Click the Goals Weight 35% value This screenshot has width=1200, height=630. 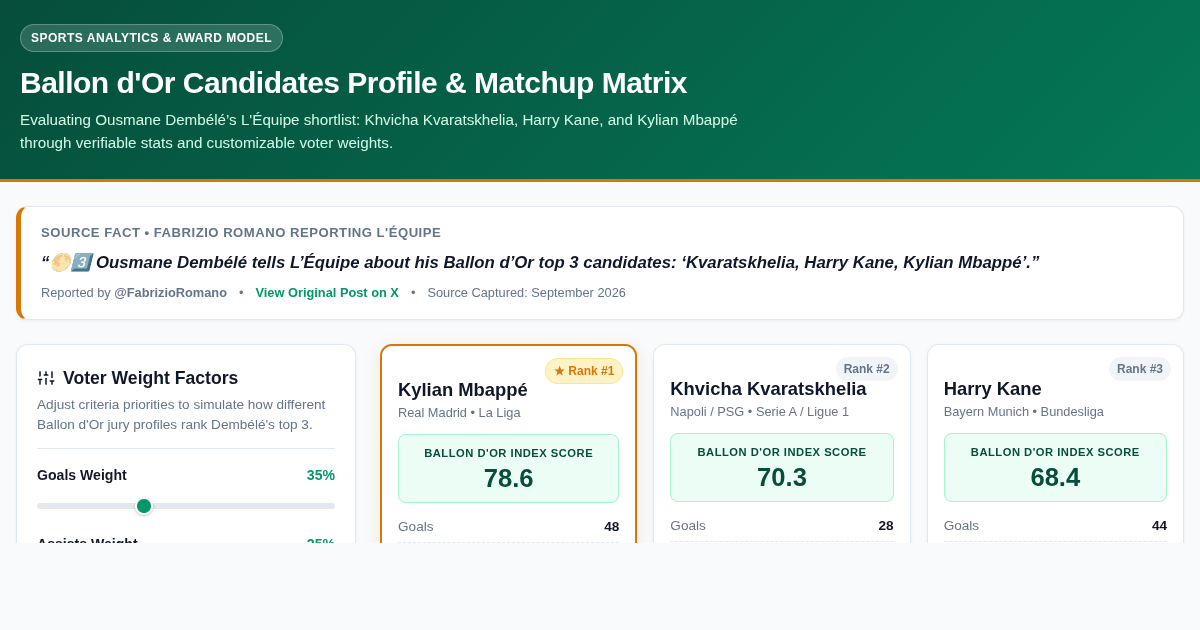coord(321,475)
